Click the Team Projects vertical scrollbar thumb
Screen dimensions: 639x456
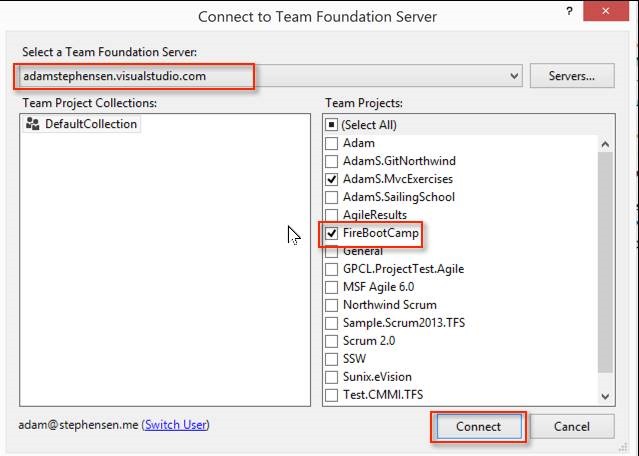pos(605,262)
